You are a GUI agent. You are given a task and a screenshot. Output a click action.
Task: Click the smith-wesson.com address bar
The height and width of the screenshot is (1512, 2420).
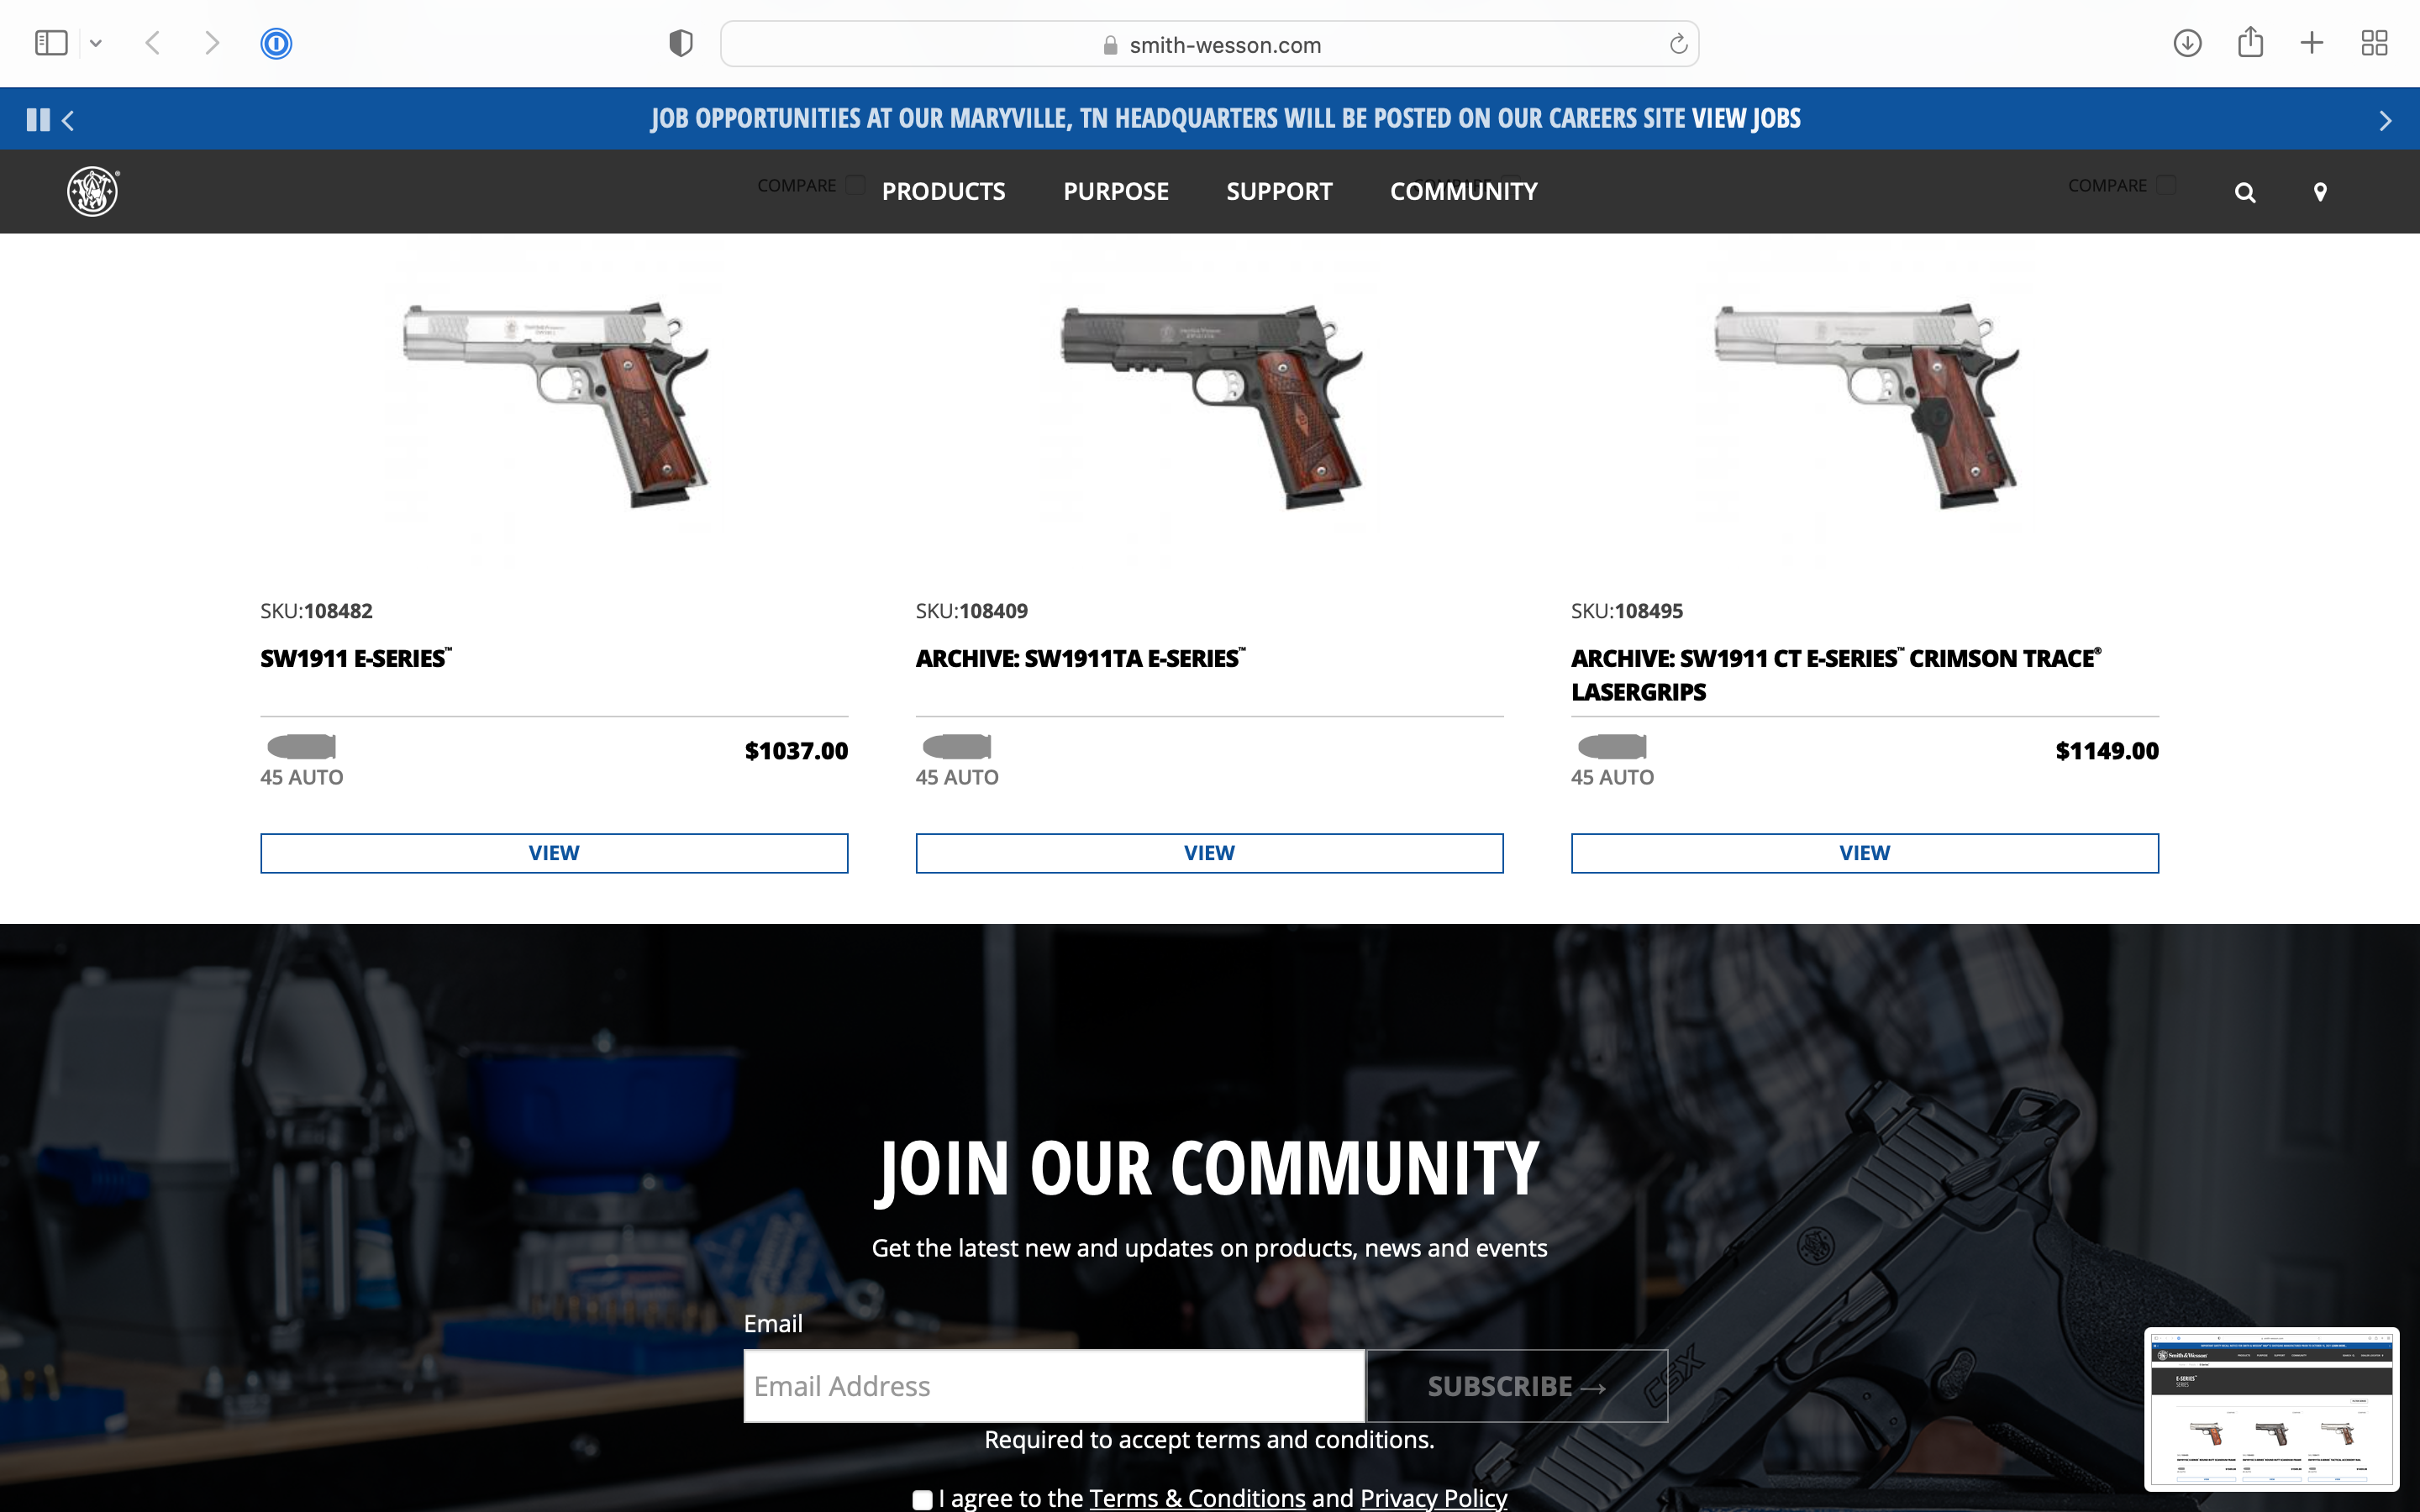click(x=1209, y=44)
